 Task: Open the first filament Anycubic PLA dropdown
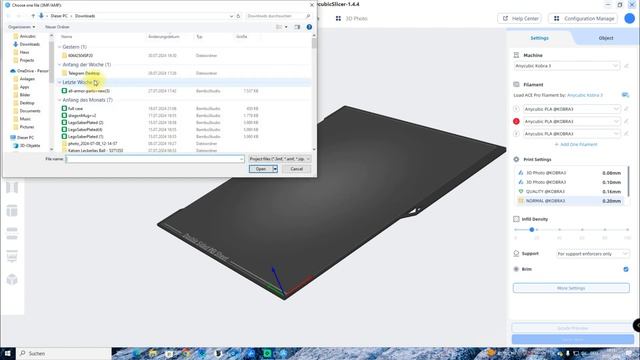572,109
